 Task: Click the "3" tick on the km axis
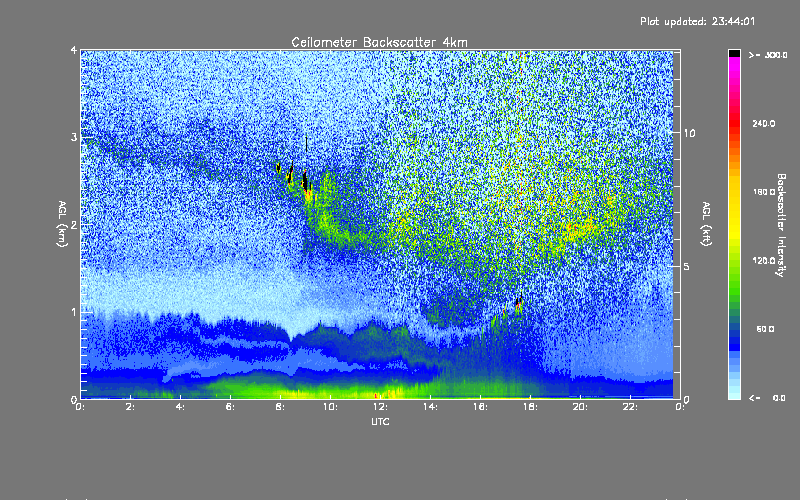click(x=74, y=137)
